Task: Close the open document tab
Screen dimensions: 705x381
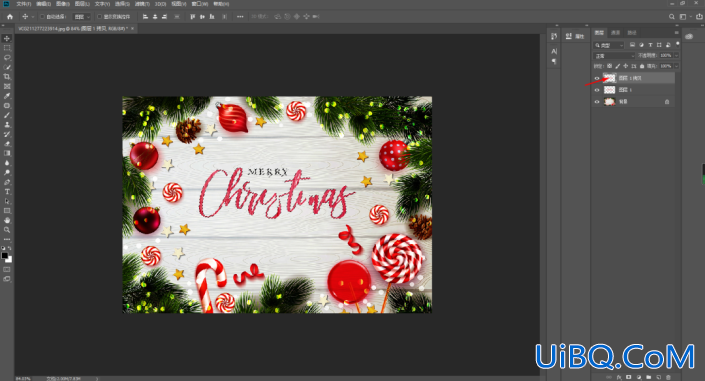Action: (132, 28)
